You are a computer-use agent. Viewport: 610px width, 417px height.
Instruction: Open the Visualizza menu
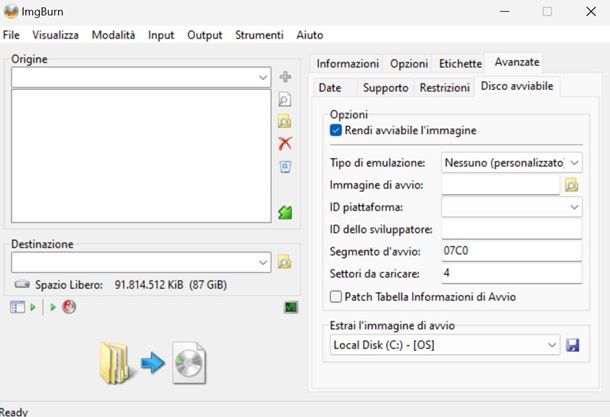click(55, 35)
